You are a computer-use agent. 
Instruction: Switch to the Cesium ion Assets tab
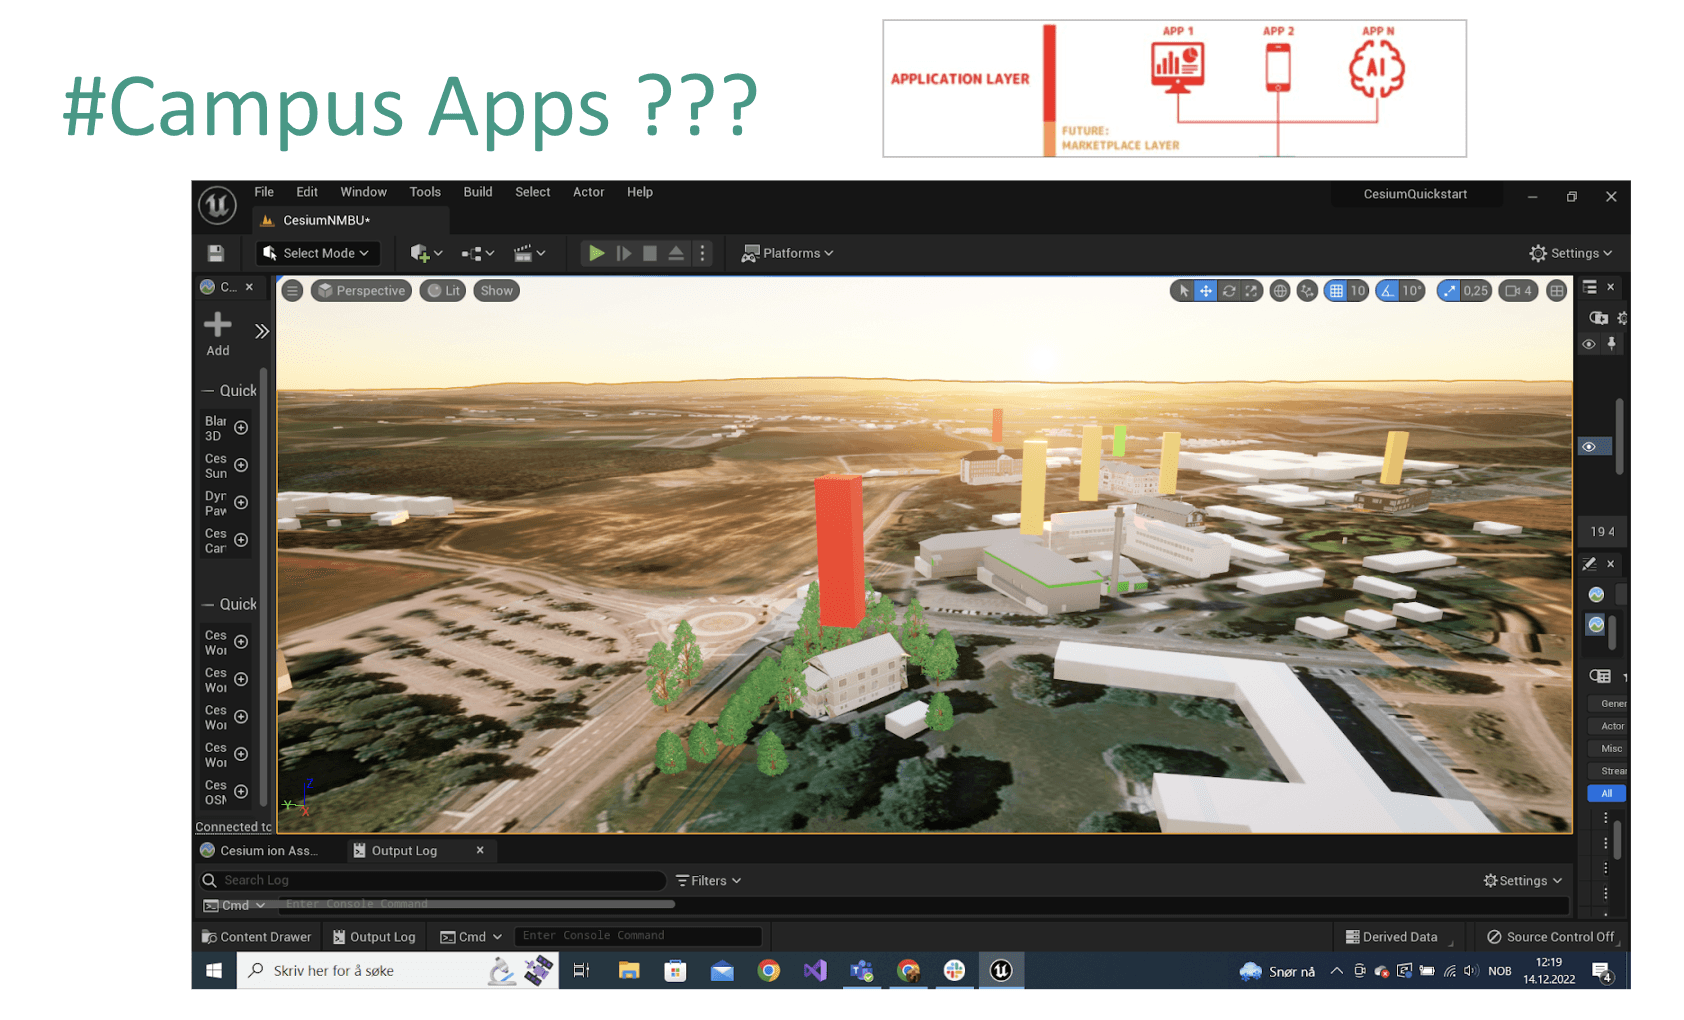[260, 851]
